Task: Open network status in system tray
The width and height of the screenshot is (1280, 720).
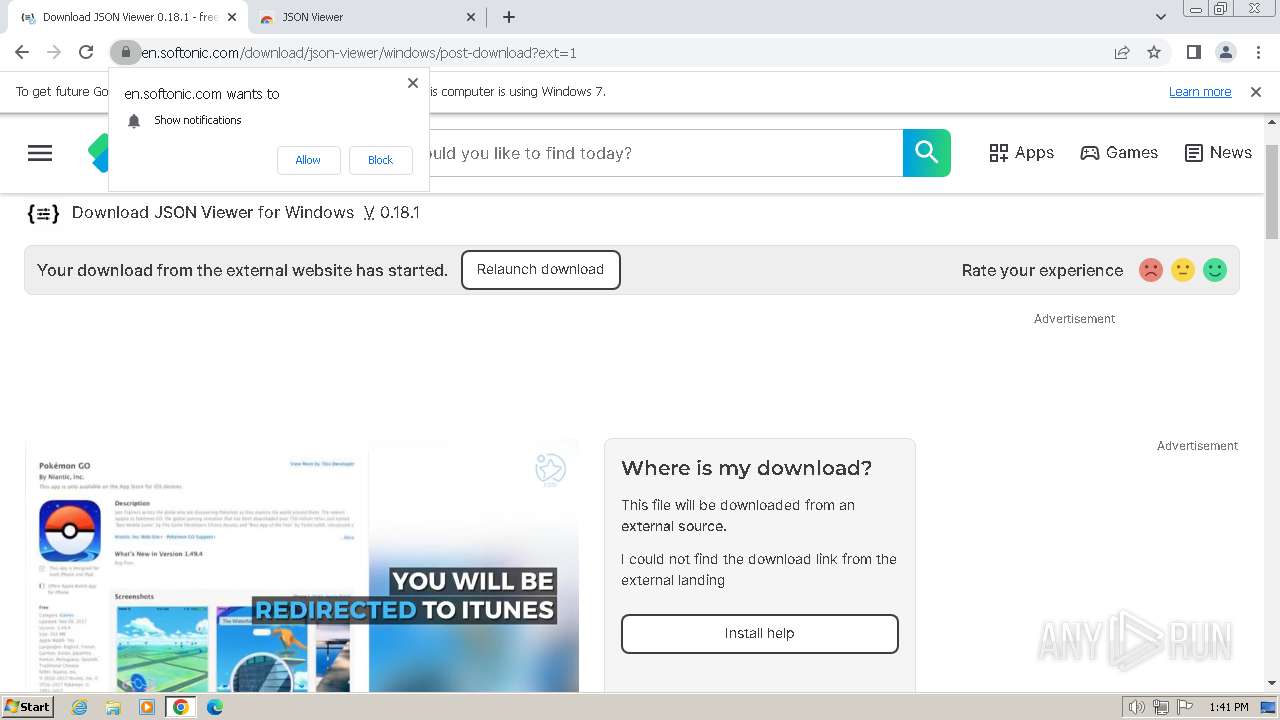Action: point(1161,707)
